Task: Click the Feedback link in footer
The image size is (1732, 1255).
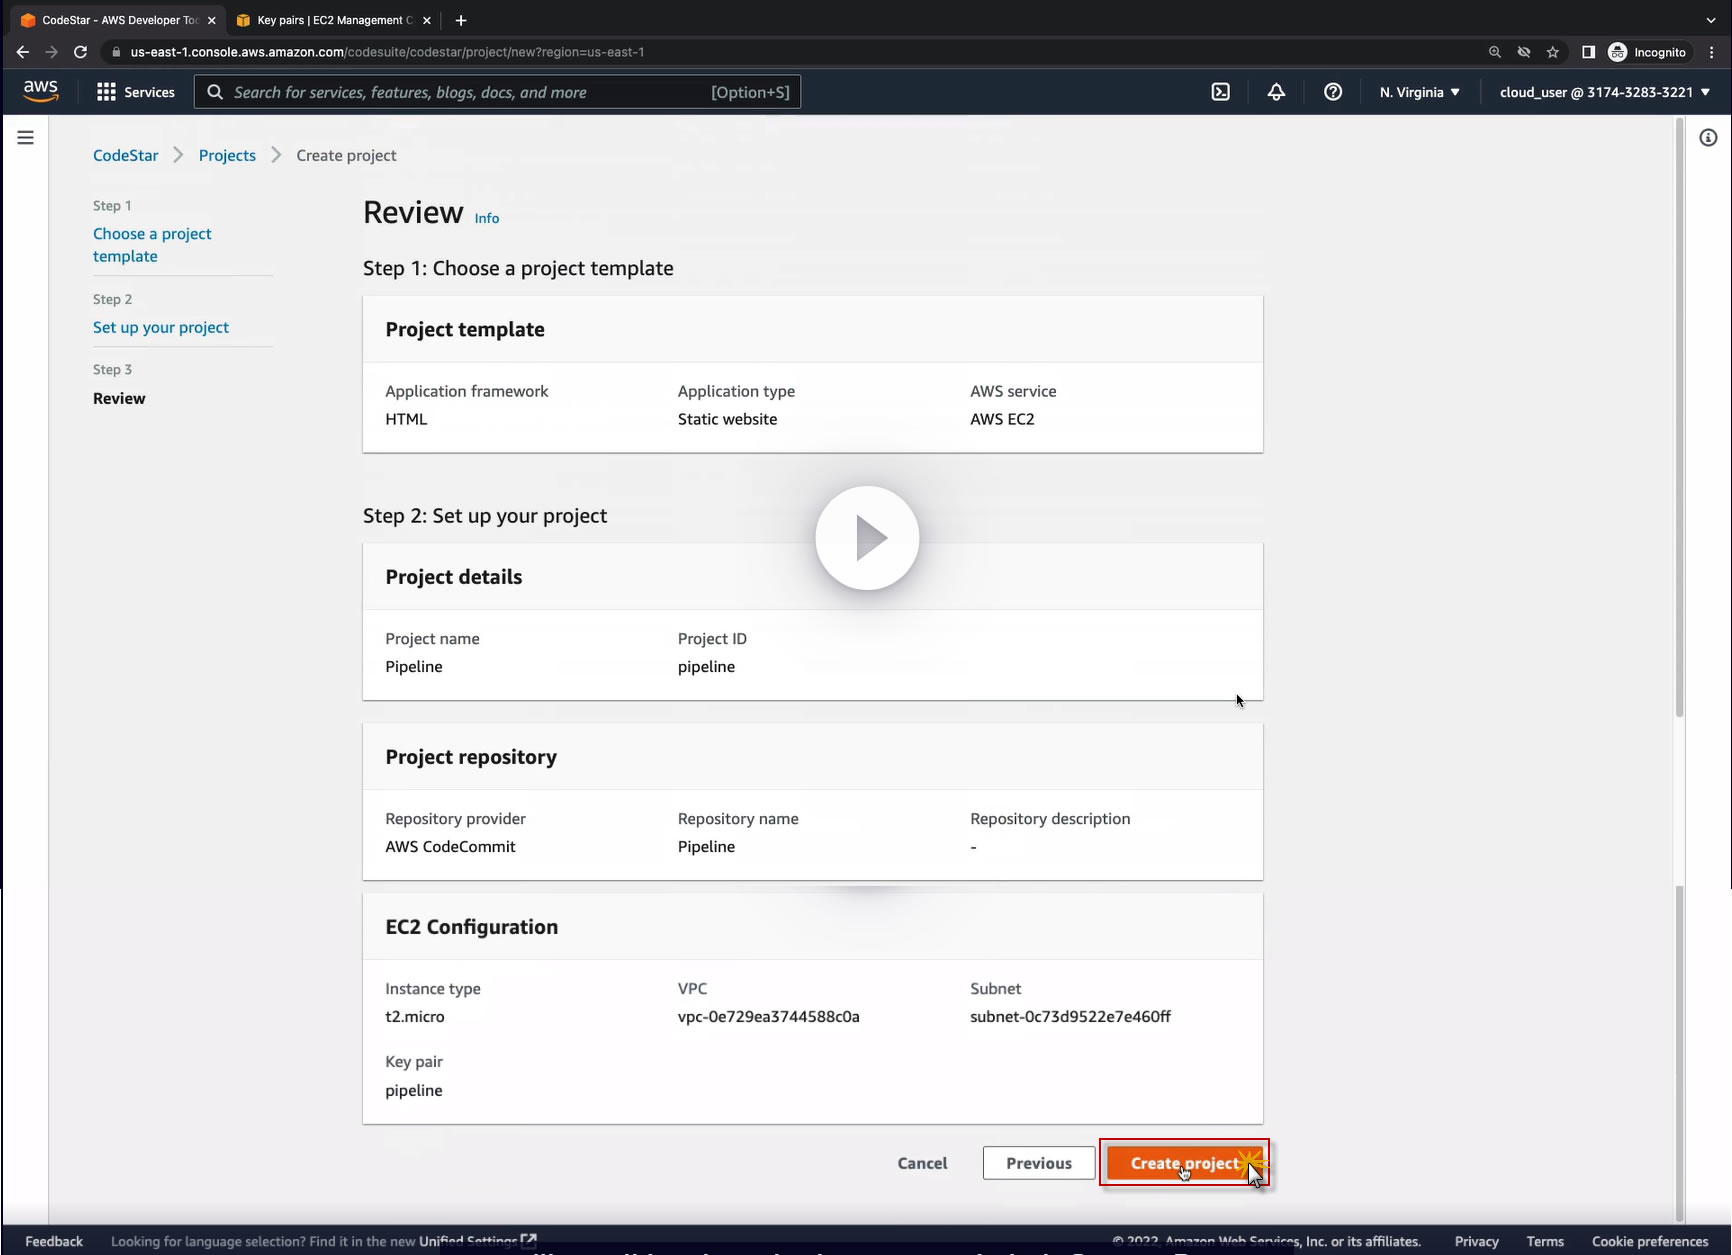Action: pyautogui.click(x=54, y=1241)
